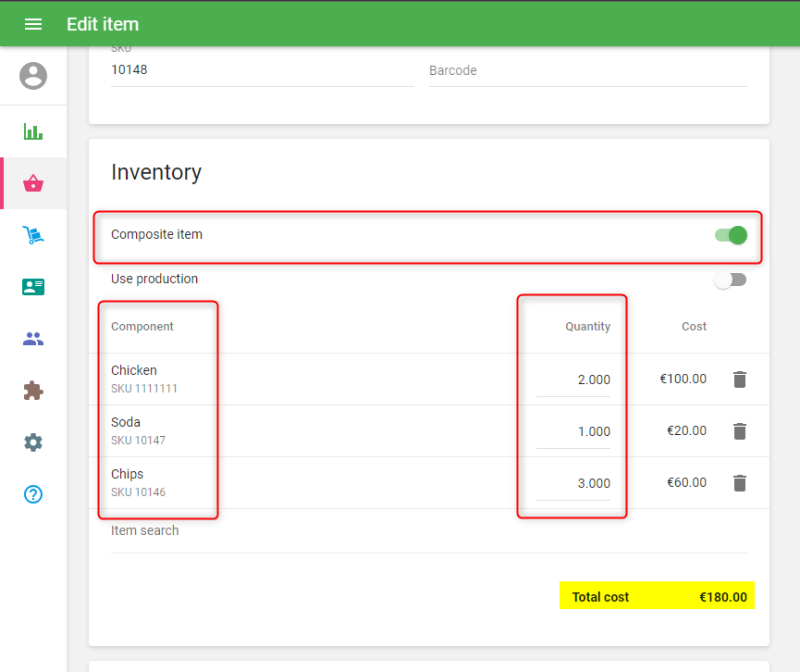800x672 pixels.
Task: Open integrations puzzle piece icon
Action: pos(33,391)
